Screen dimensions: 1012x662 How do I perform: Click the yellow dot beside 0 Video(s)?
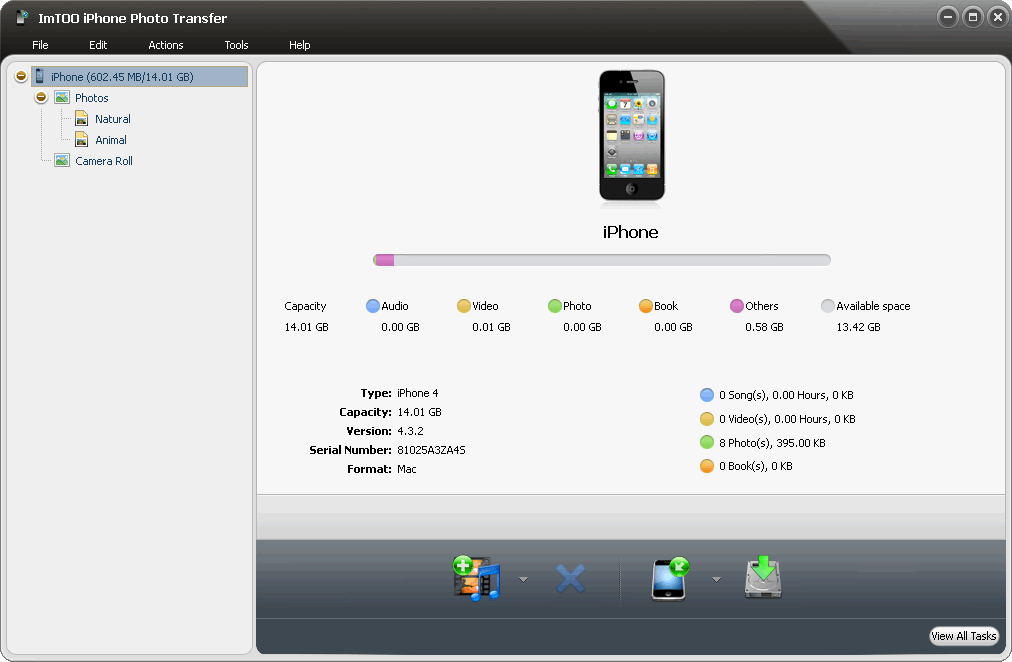(707, 419)
